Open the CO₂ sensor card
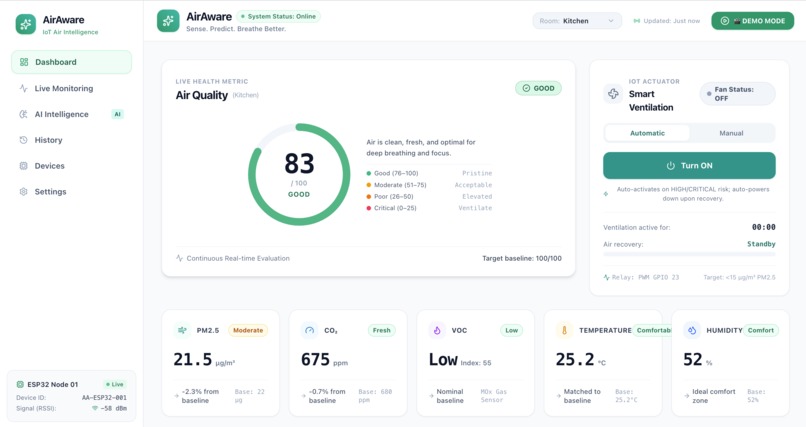This screenshot has height=427, width=806. 348,363
